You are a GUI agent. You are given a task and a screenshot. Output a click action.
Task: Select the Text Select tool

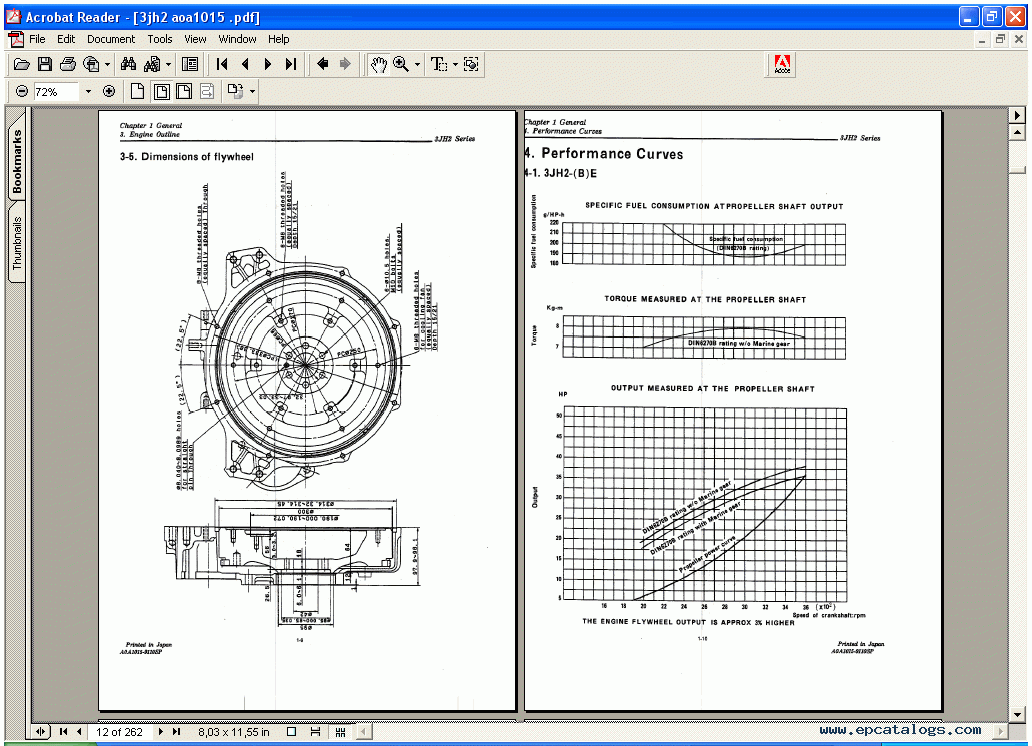(x=438, y=65)
